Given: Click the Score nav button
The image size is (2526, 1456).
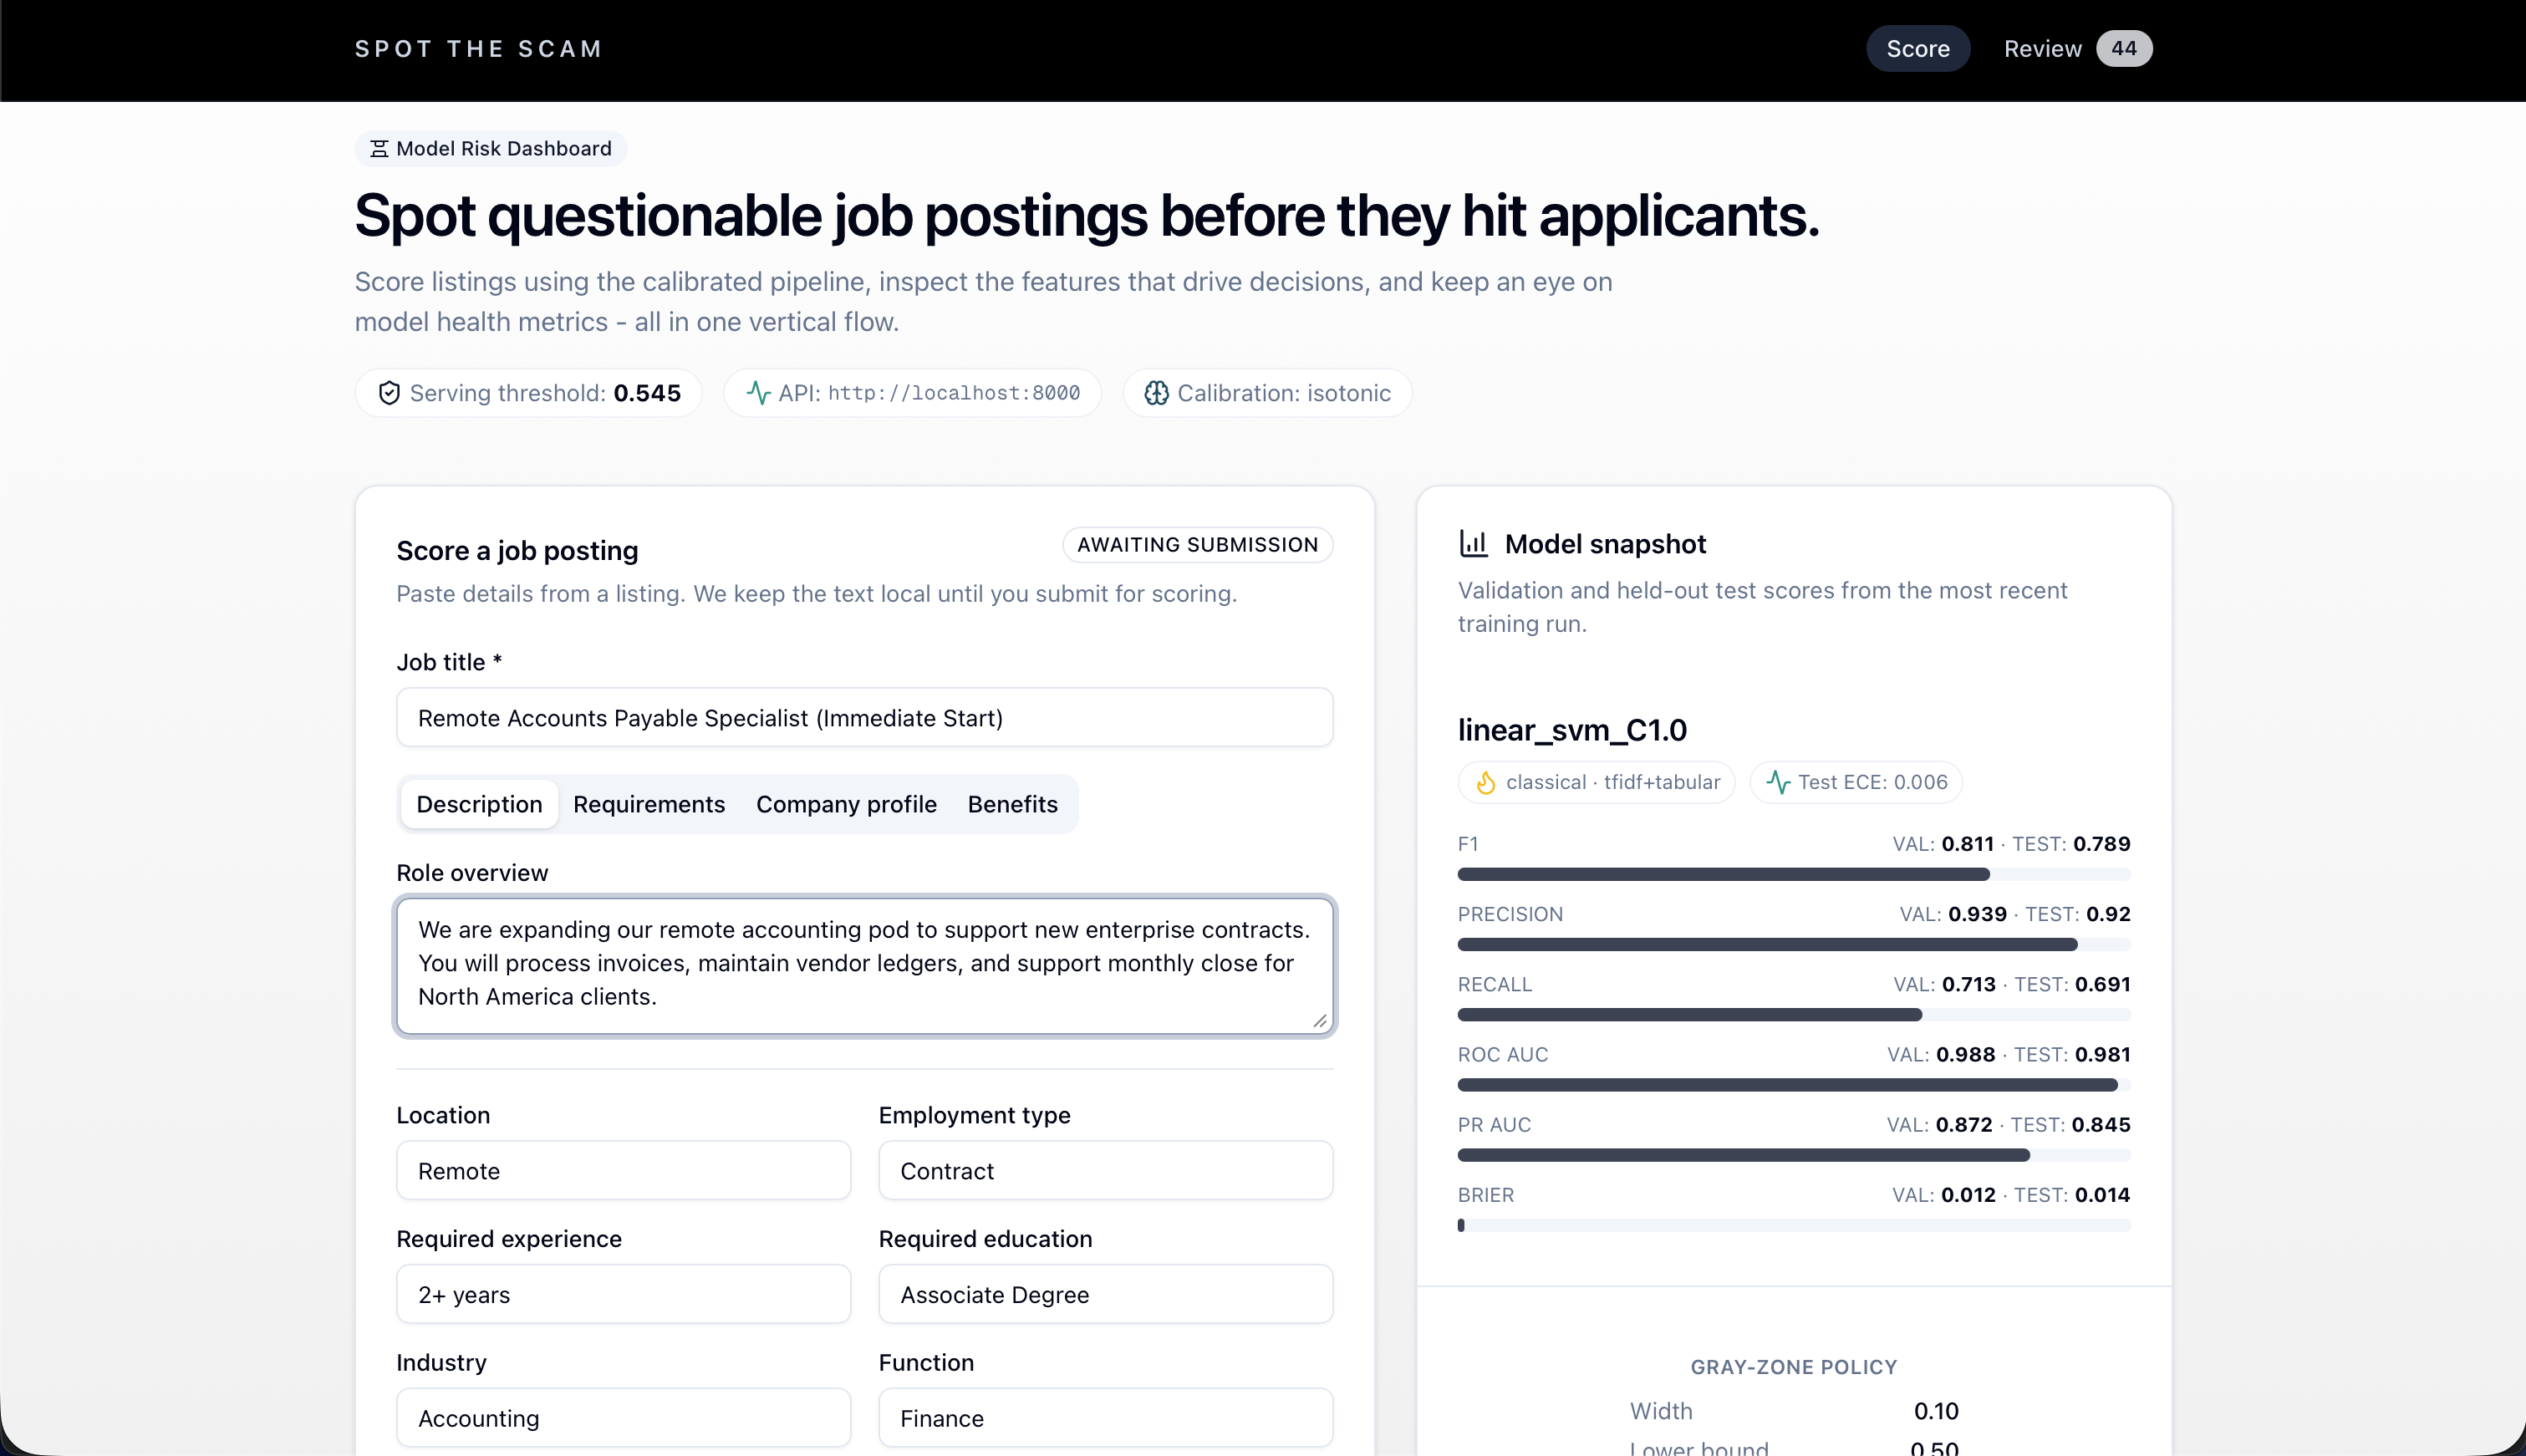Looking at the screenshot, I should 1917,49.
